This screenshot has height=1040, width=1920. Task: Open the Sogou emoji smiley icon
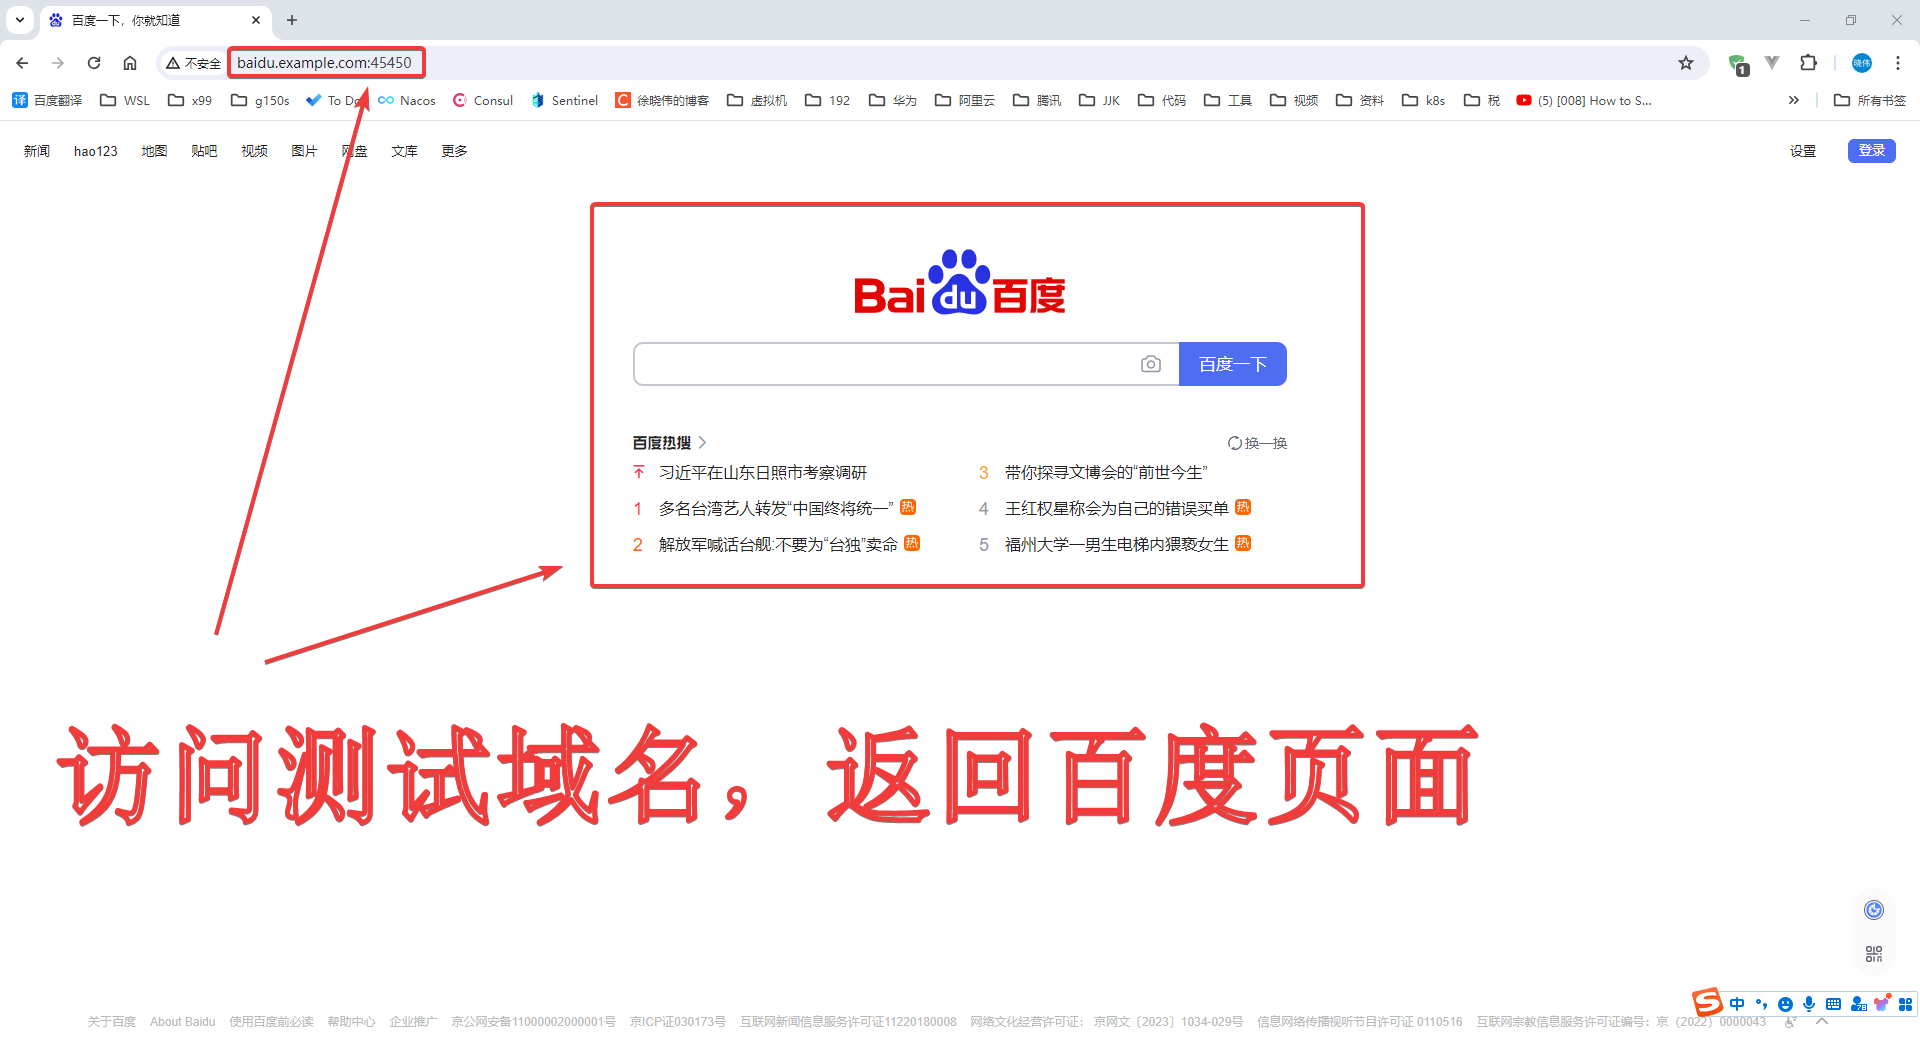pos(1785,1004)
